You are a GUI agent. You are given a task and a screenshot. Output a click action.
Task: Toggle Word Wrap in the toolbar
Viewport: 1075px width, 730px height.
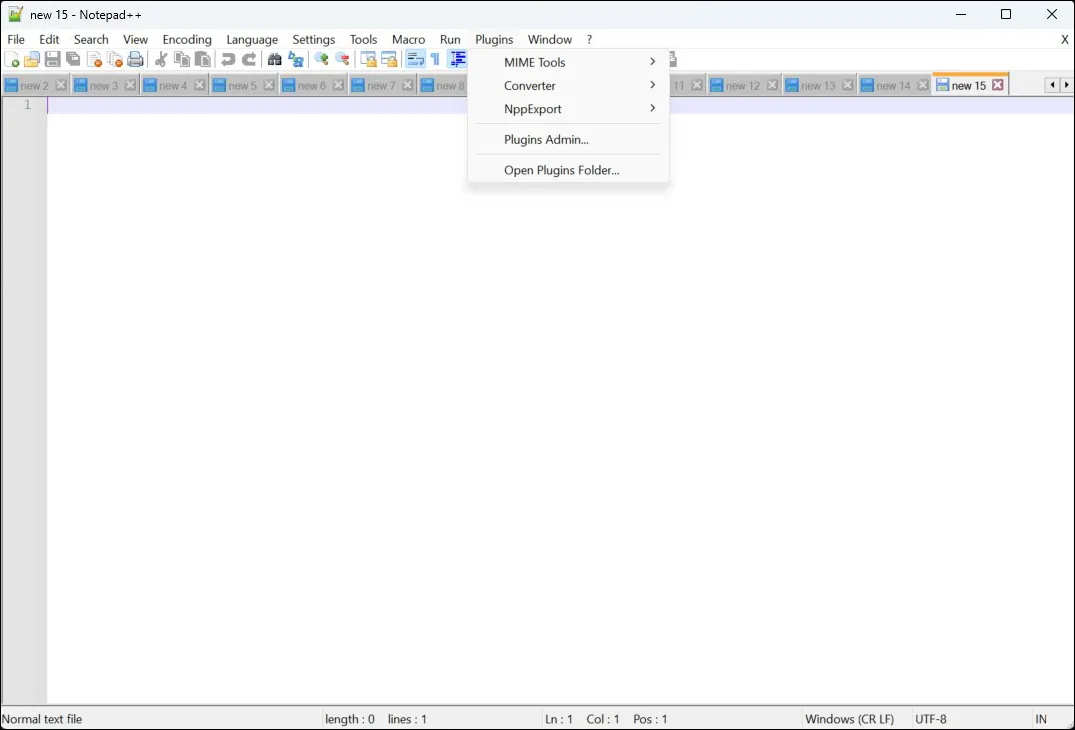(415, 60)
